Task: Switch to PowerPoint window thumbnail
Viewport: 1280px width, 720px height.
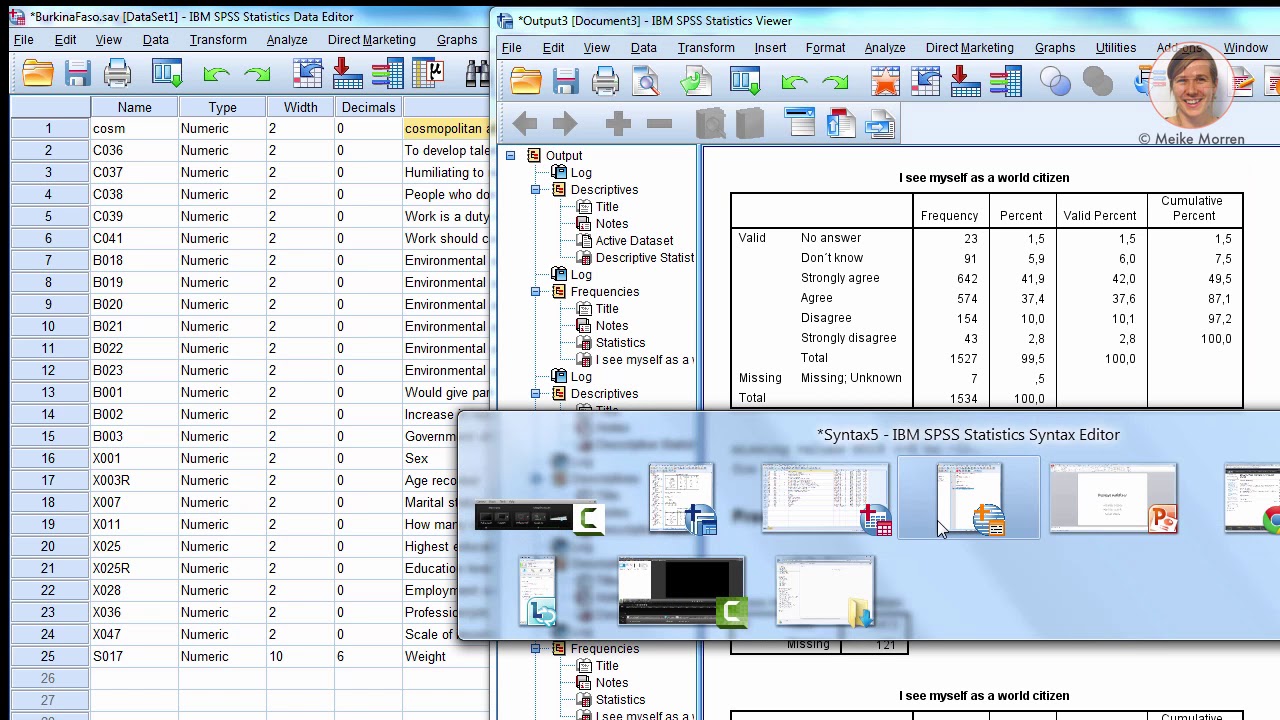Action: click(1113, 498)
